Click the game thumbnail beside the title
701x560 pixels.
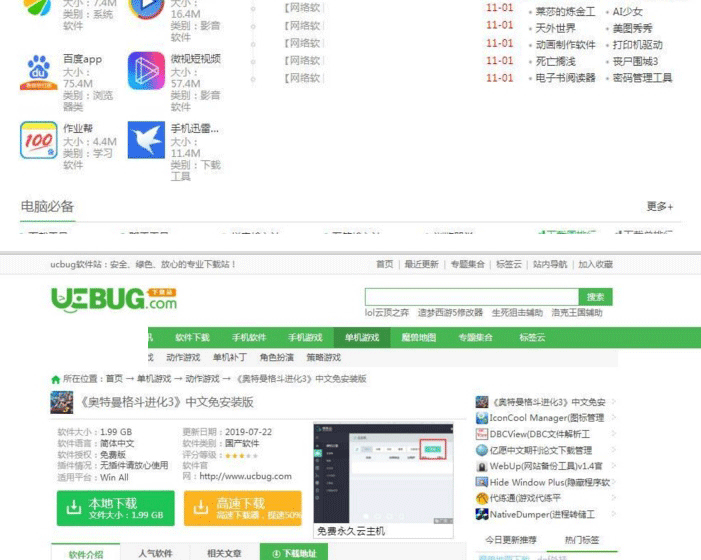tap(62, 402)
